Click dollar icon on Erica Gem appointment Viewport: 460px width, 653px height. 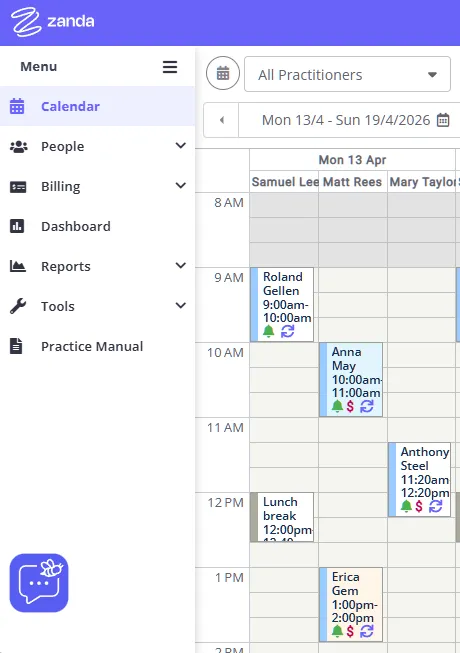pyautogui.click(x=350, y=631)
